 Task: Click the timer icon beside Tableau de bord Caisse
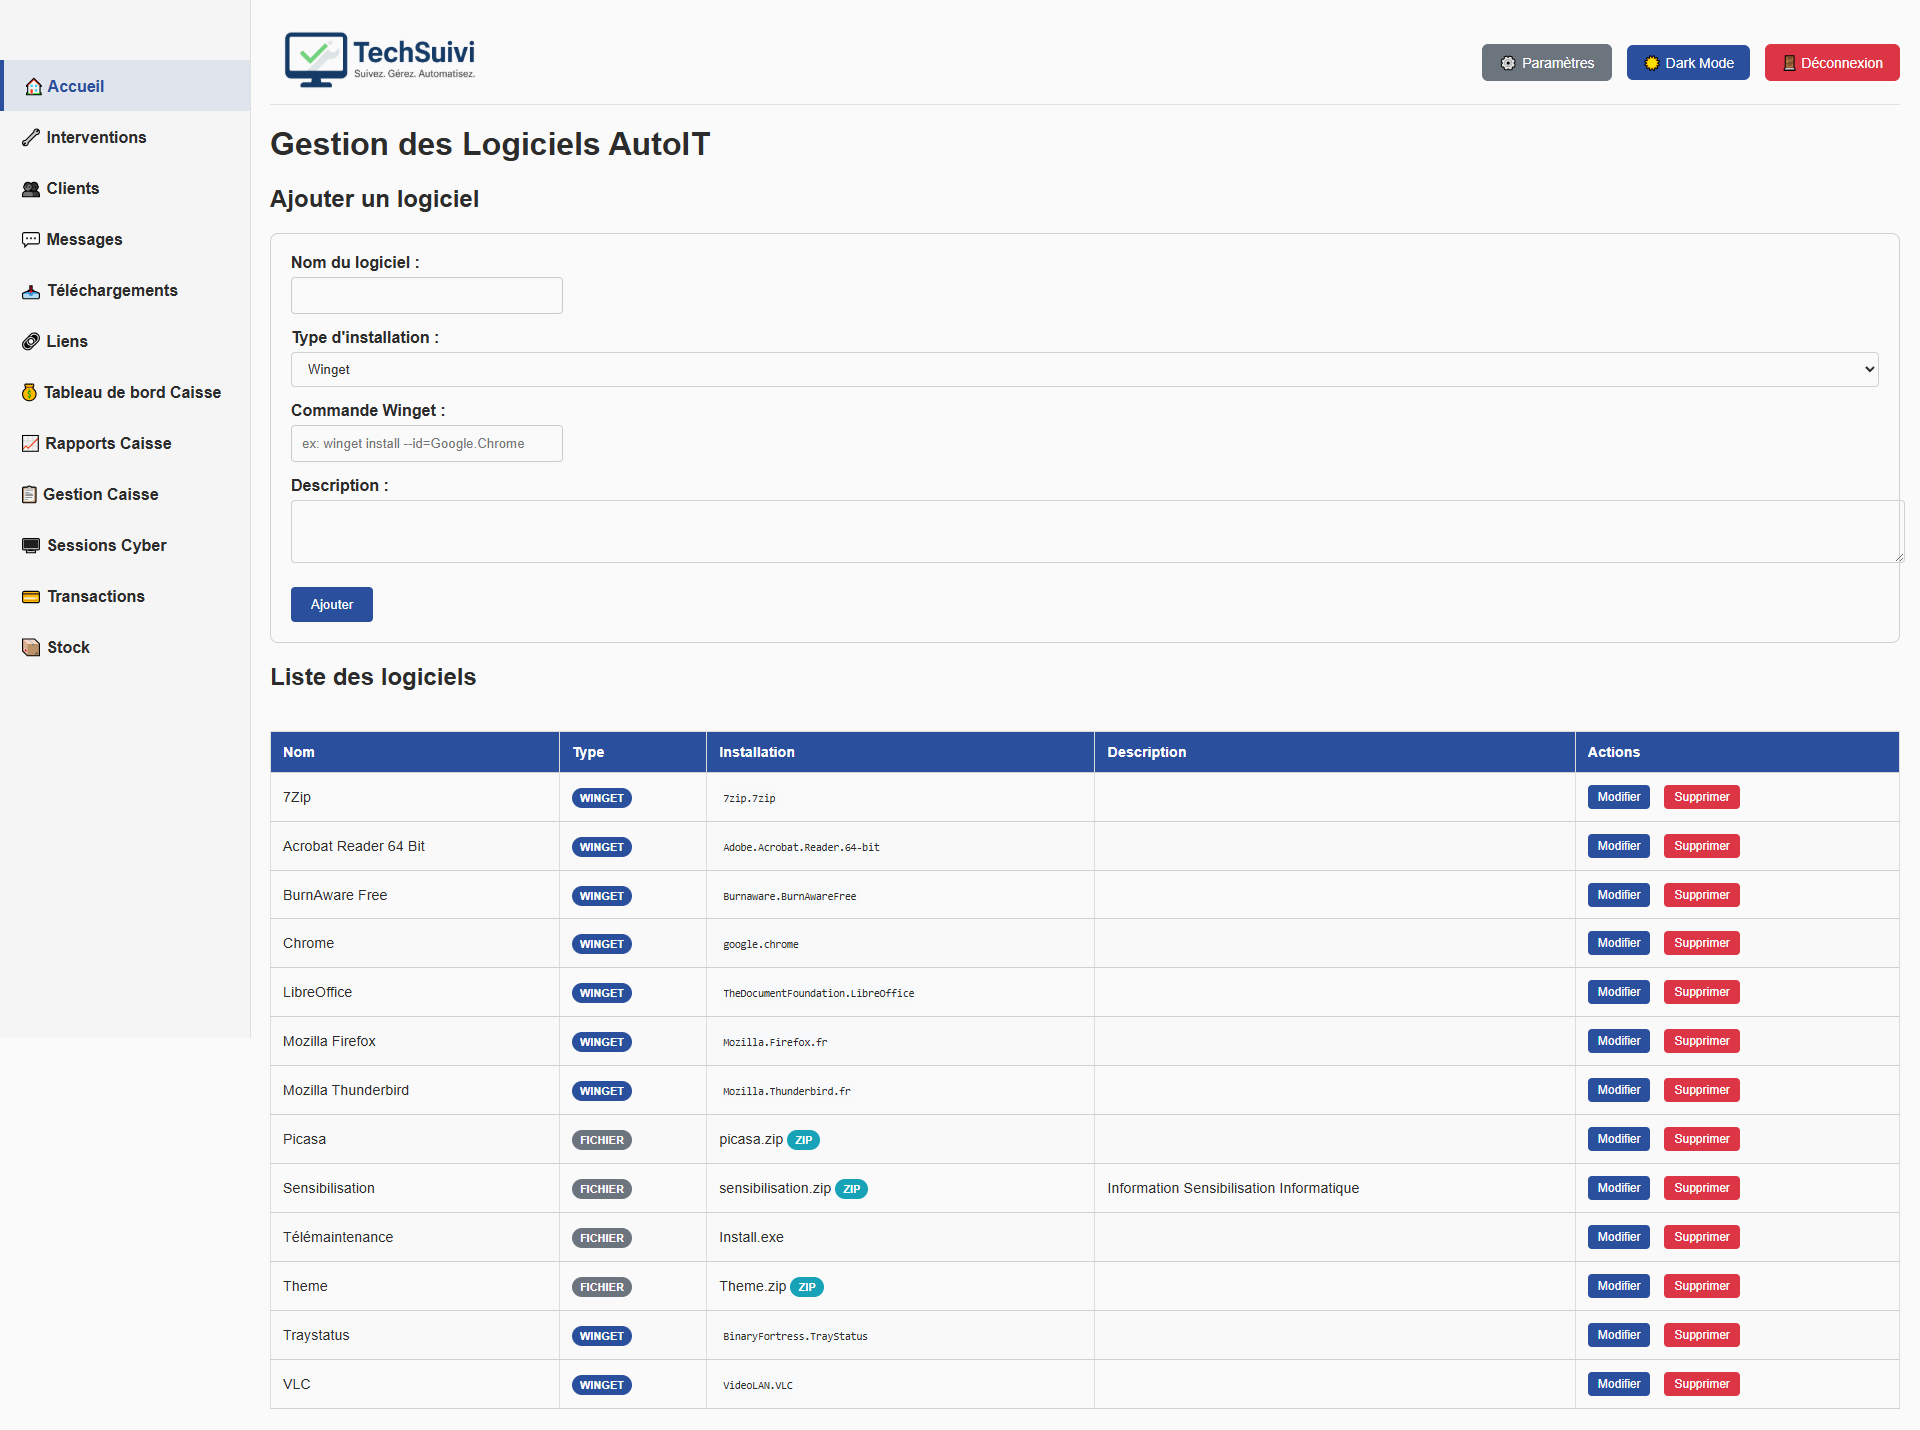[30, 392]
